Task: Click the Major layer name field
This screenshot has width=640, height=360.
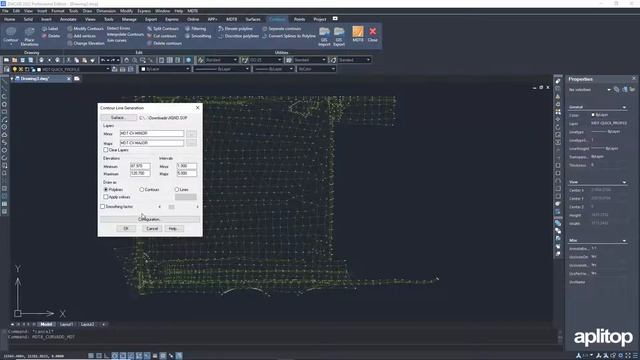Action: pos(152,143)
